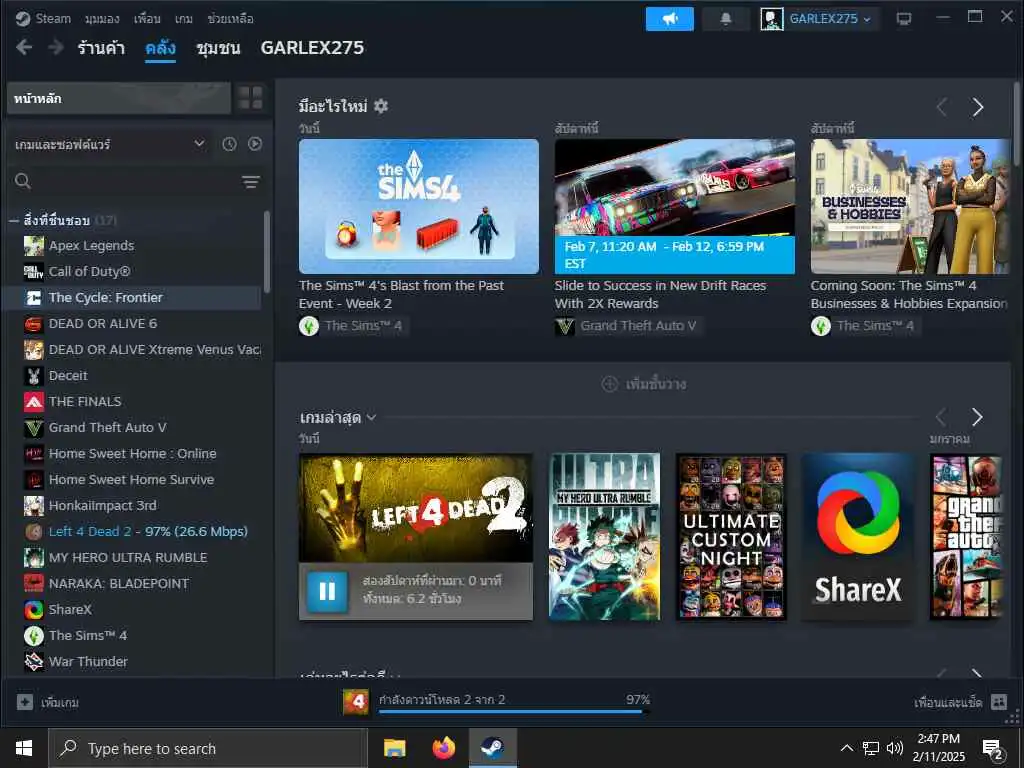Open Firefox from the taskbar
The height and width of the screenshot is (768, 1024).
tap(444, 748)
